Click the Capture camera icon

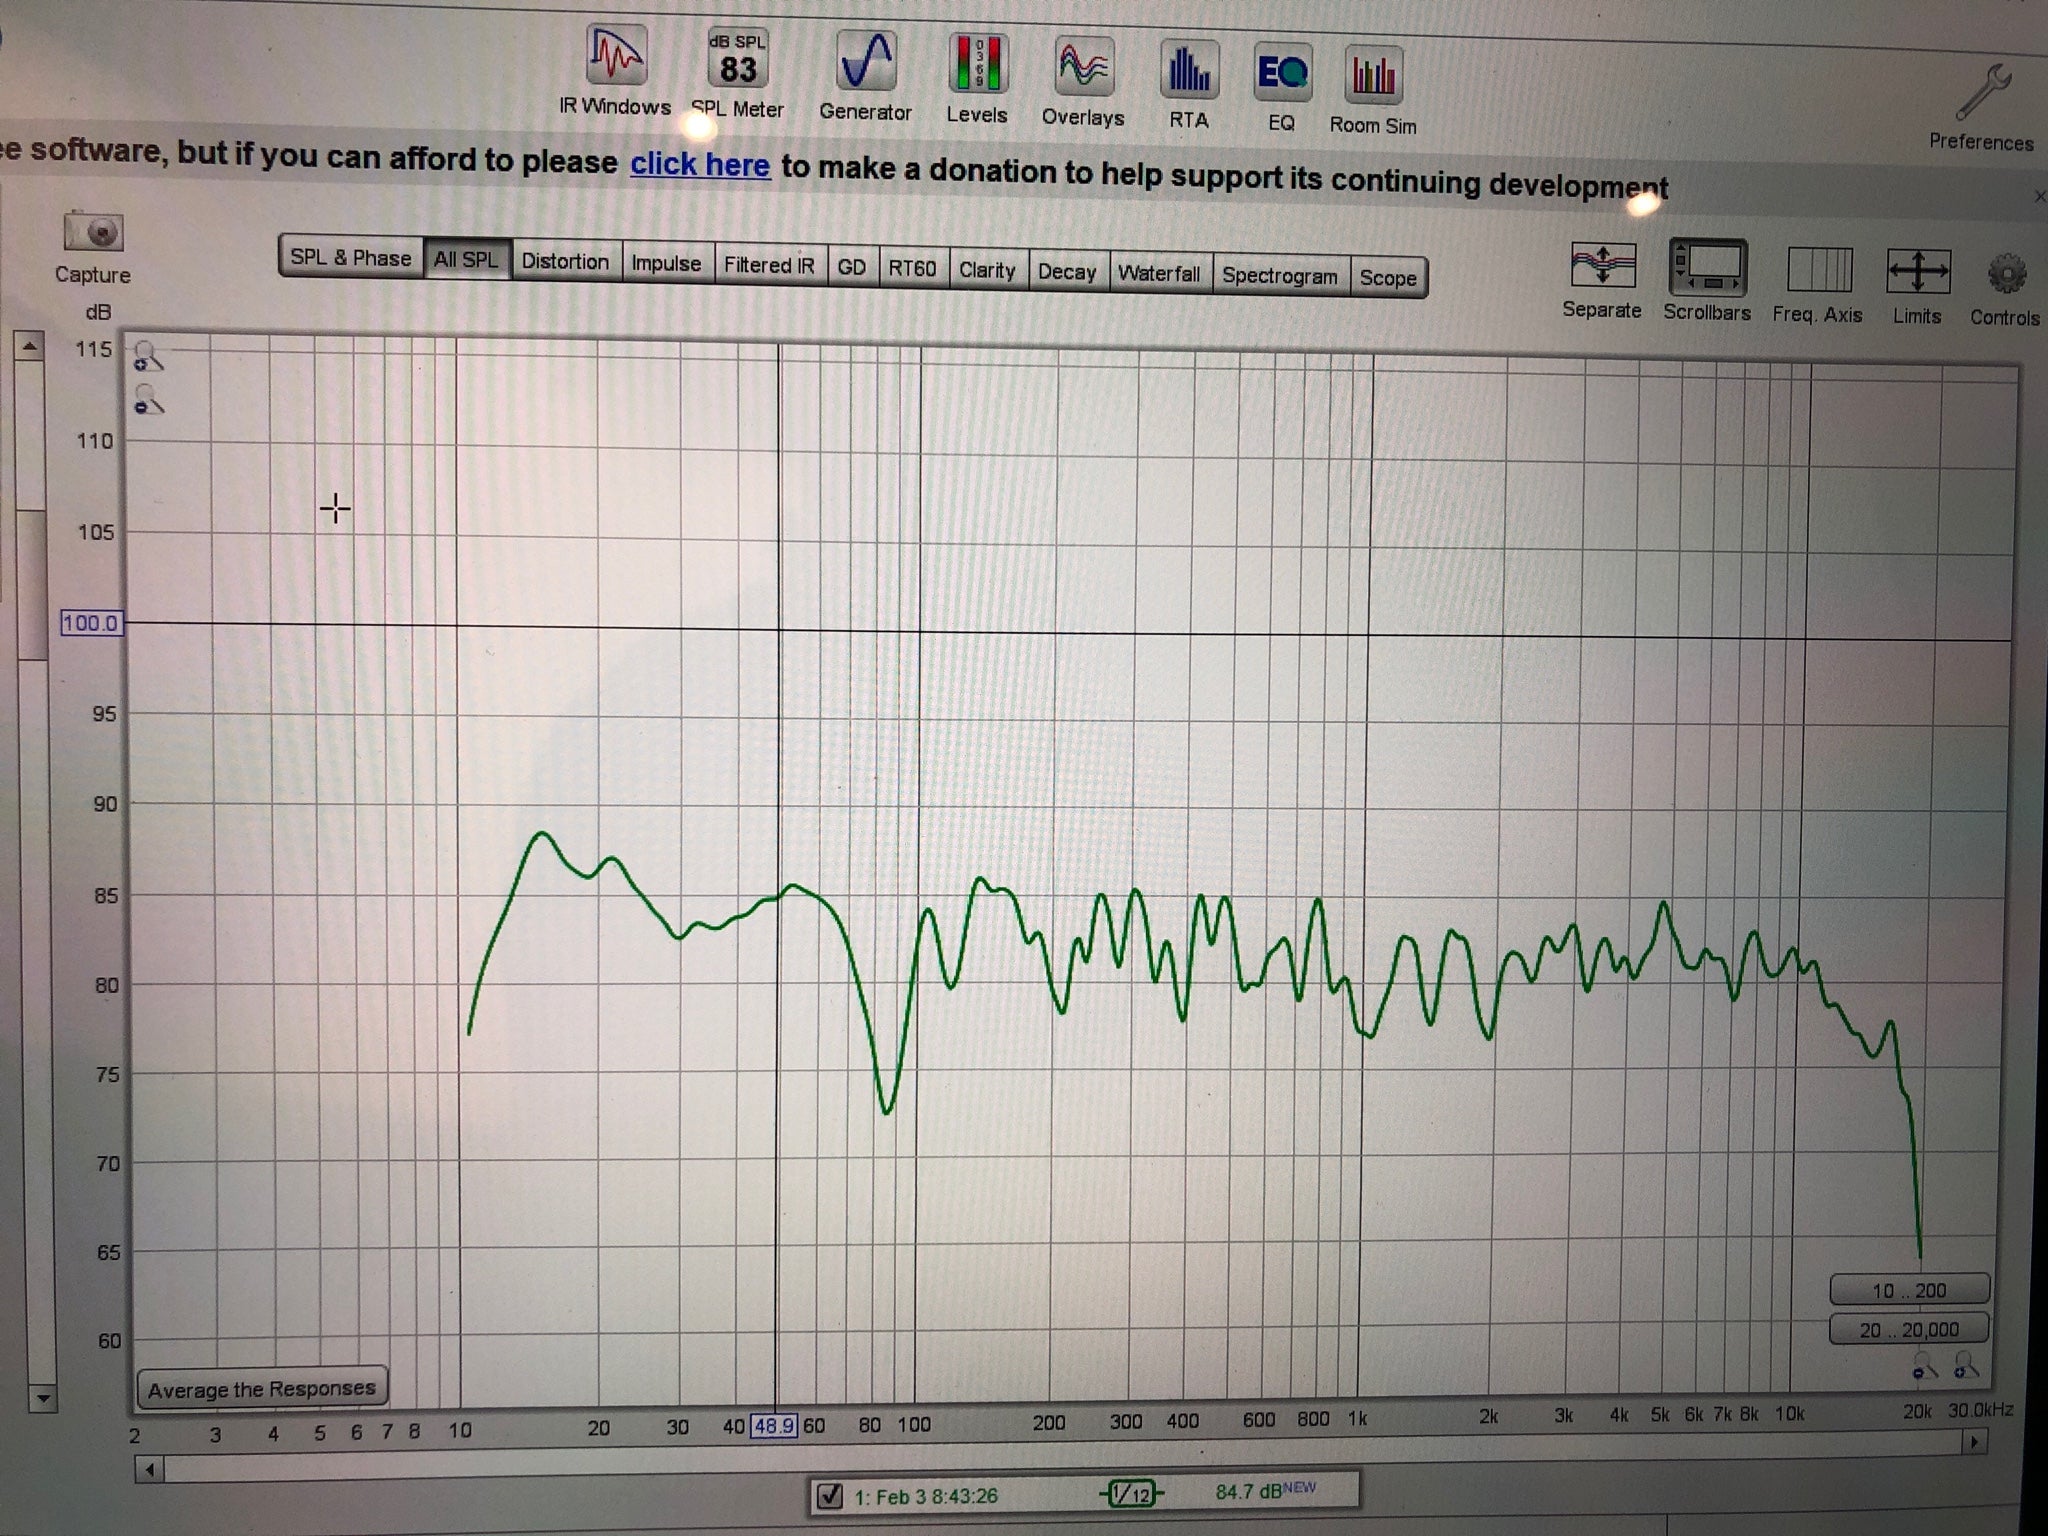pyautogui.click(x=93, y=234)
